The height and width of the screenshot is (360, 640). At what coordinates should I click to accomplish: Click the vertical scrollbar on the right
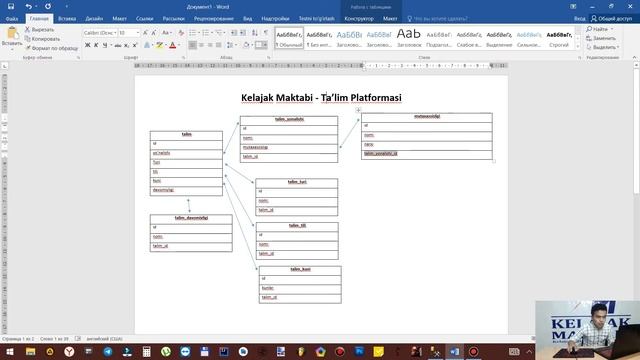[x=636, y=131]
